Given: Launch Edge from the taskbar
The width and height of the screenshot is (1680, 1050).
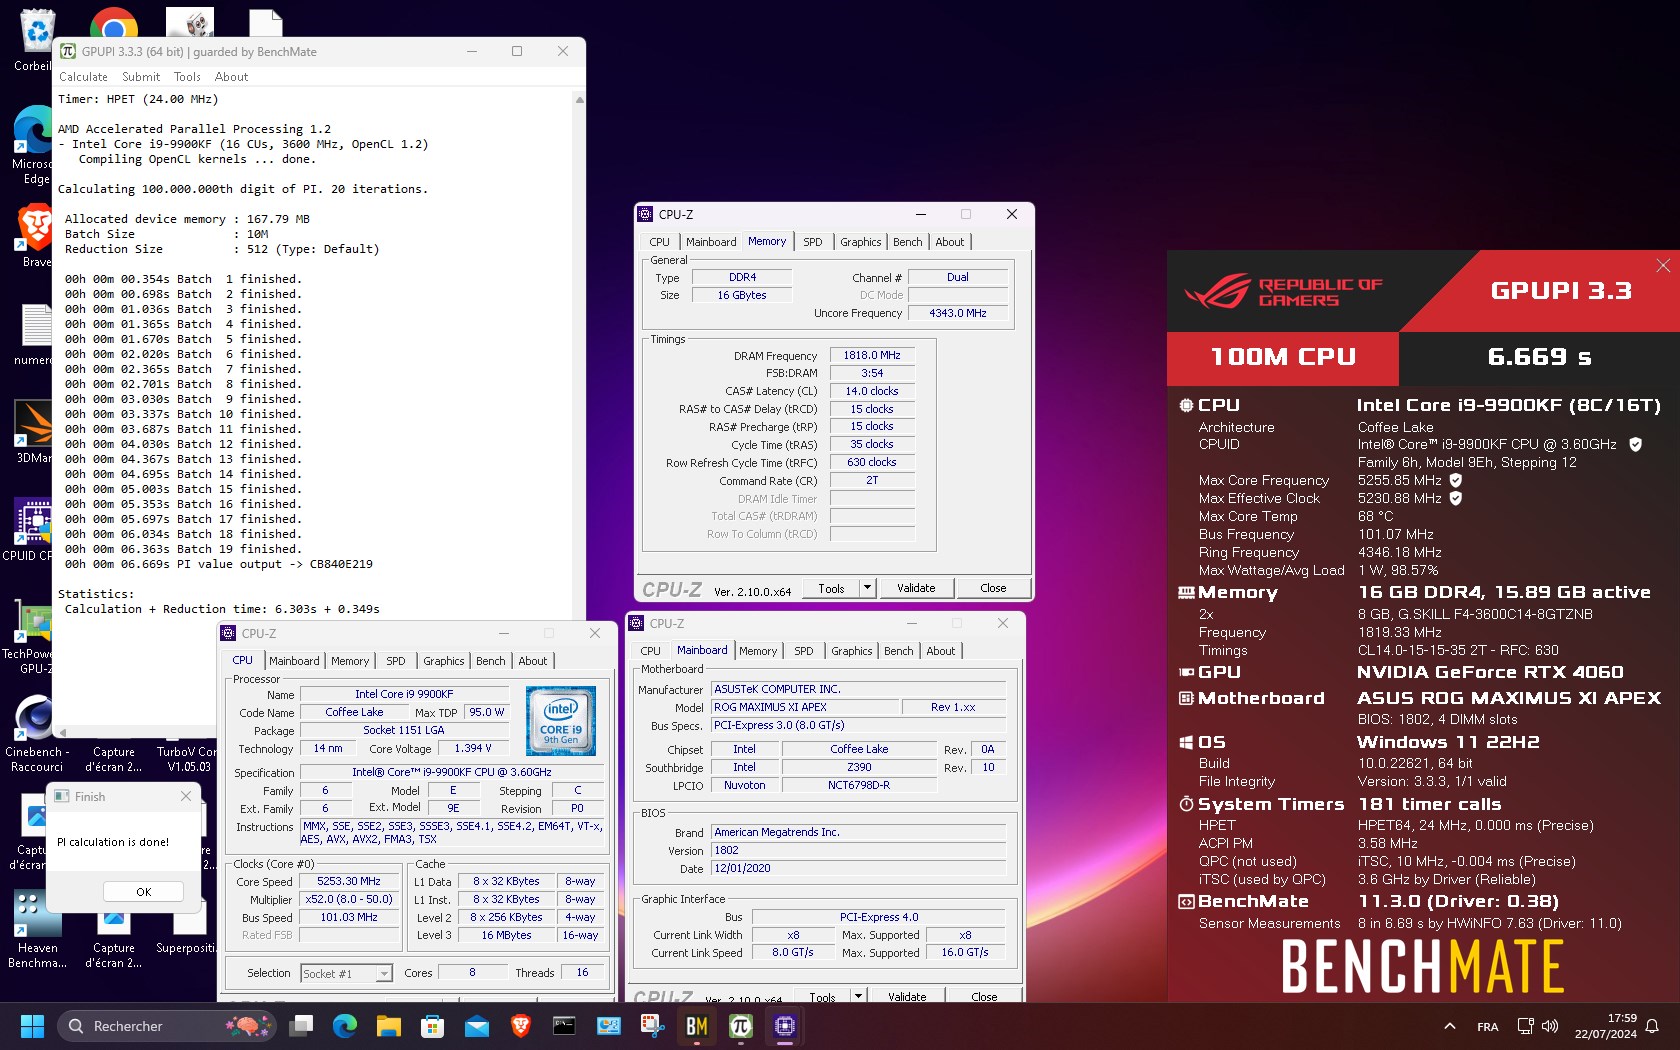Looking at the screenshot, I should (x=345, y=1026).
